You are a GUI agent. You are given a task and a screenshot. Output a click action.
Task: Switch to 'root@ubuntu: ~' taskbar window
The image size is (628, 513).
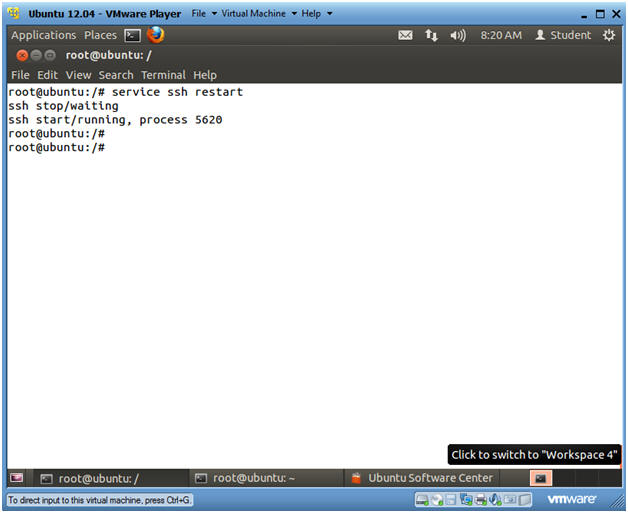[x=264, y=478]
